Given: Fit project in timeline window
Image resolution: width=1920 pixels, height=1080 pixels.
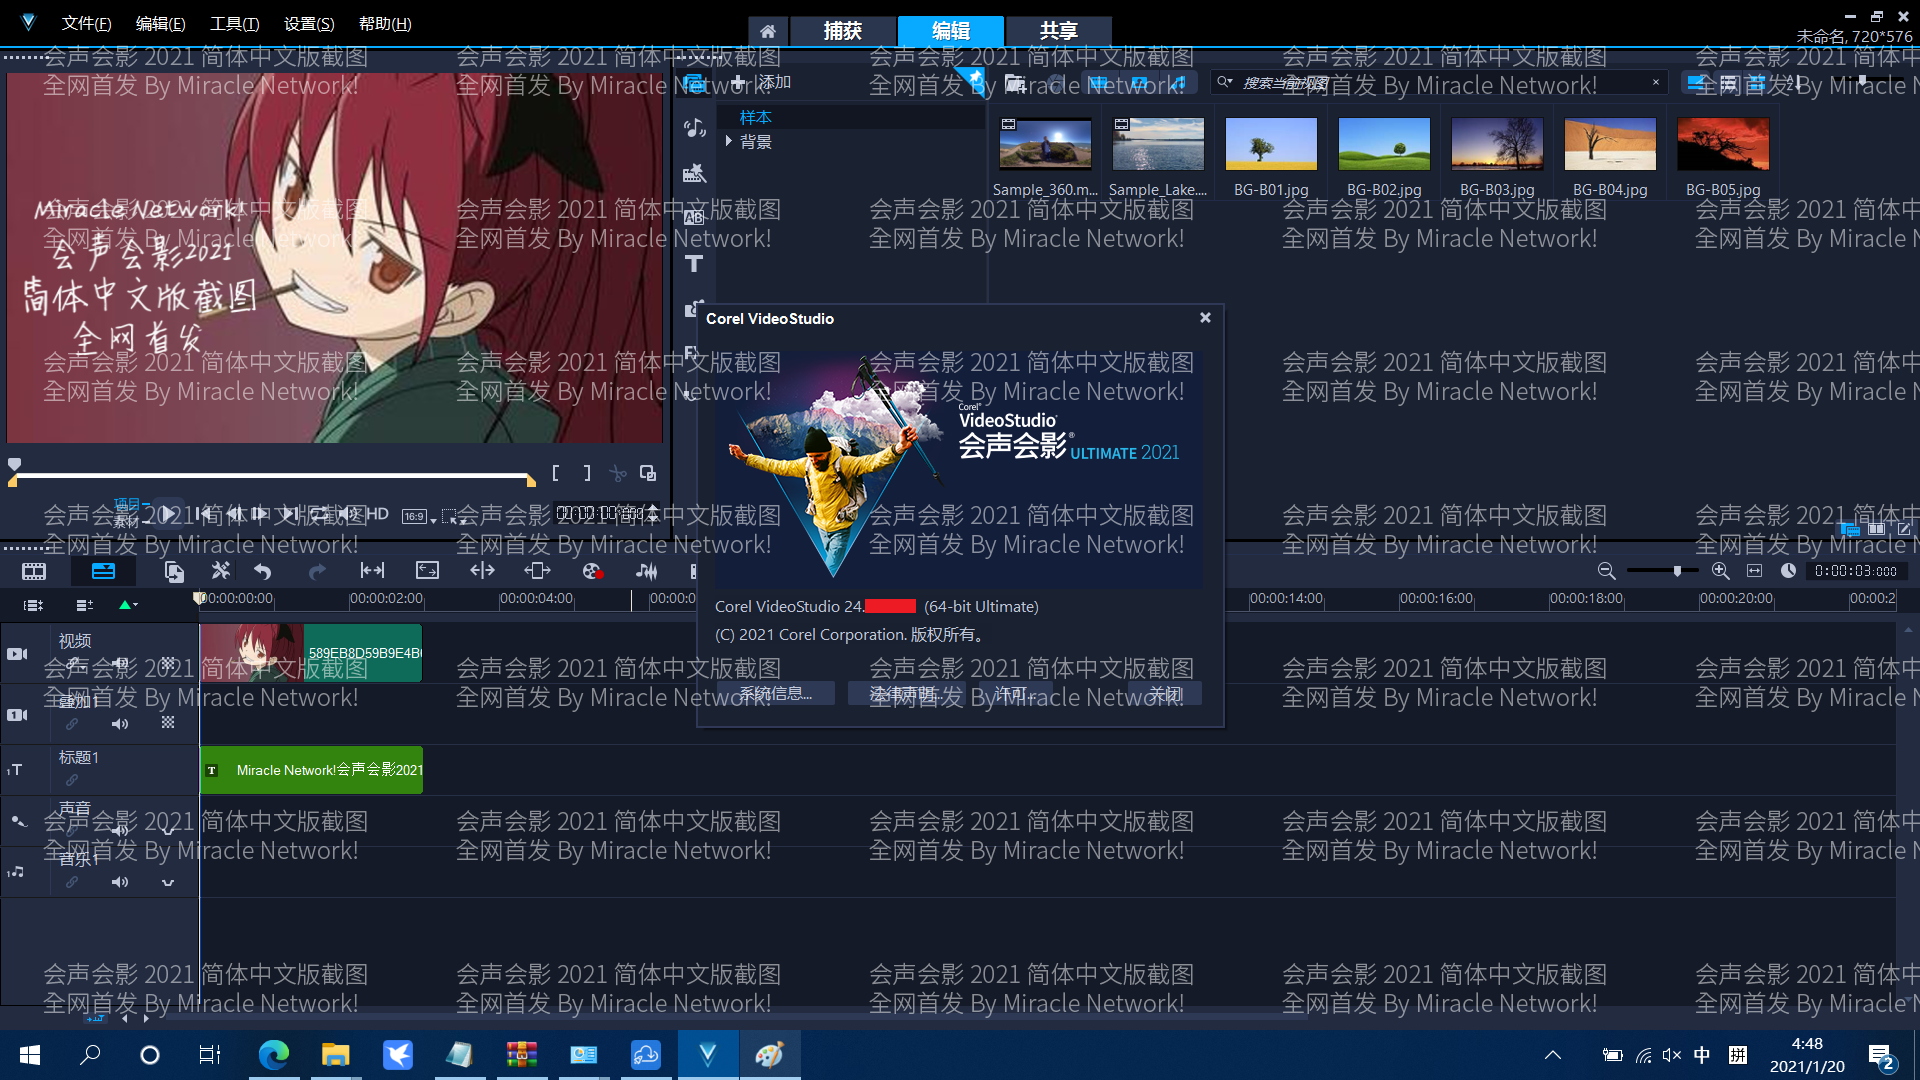Looking at the screenshot, I should click(1754, 571).
